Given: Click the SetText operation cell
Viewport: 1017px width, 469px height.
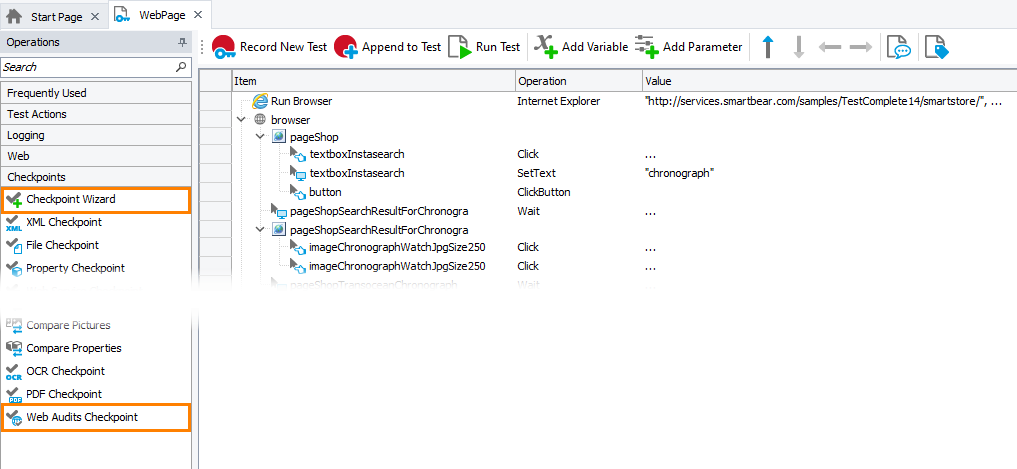Looking at the screenshot, I should point(536,173).
